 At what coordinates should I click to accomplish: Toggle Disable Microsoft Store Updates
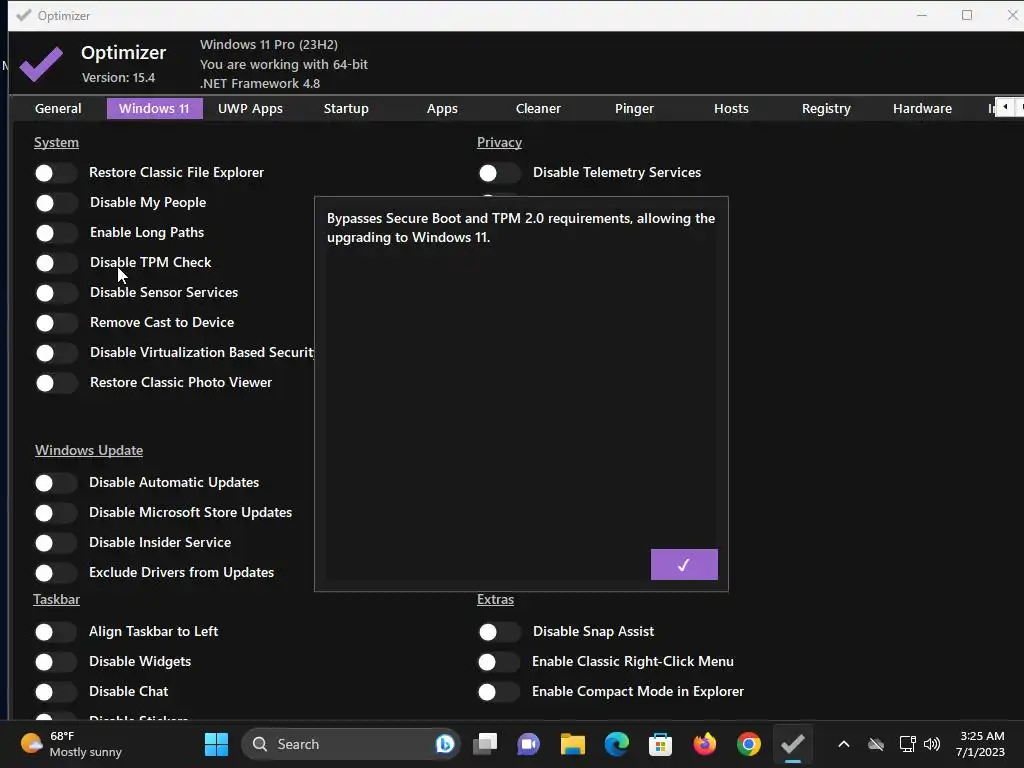click(56, 513)
